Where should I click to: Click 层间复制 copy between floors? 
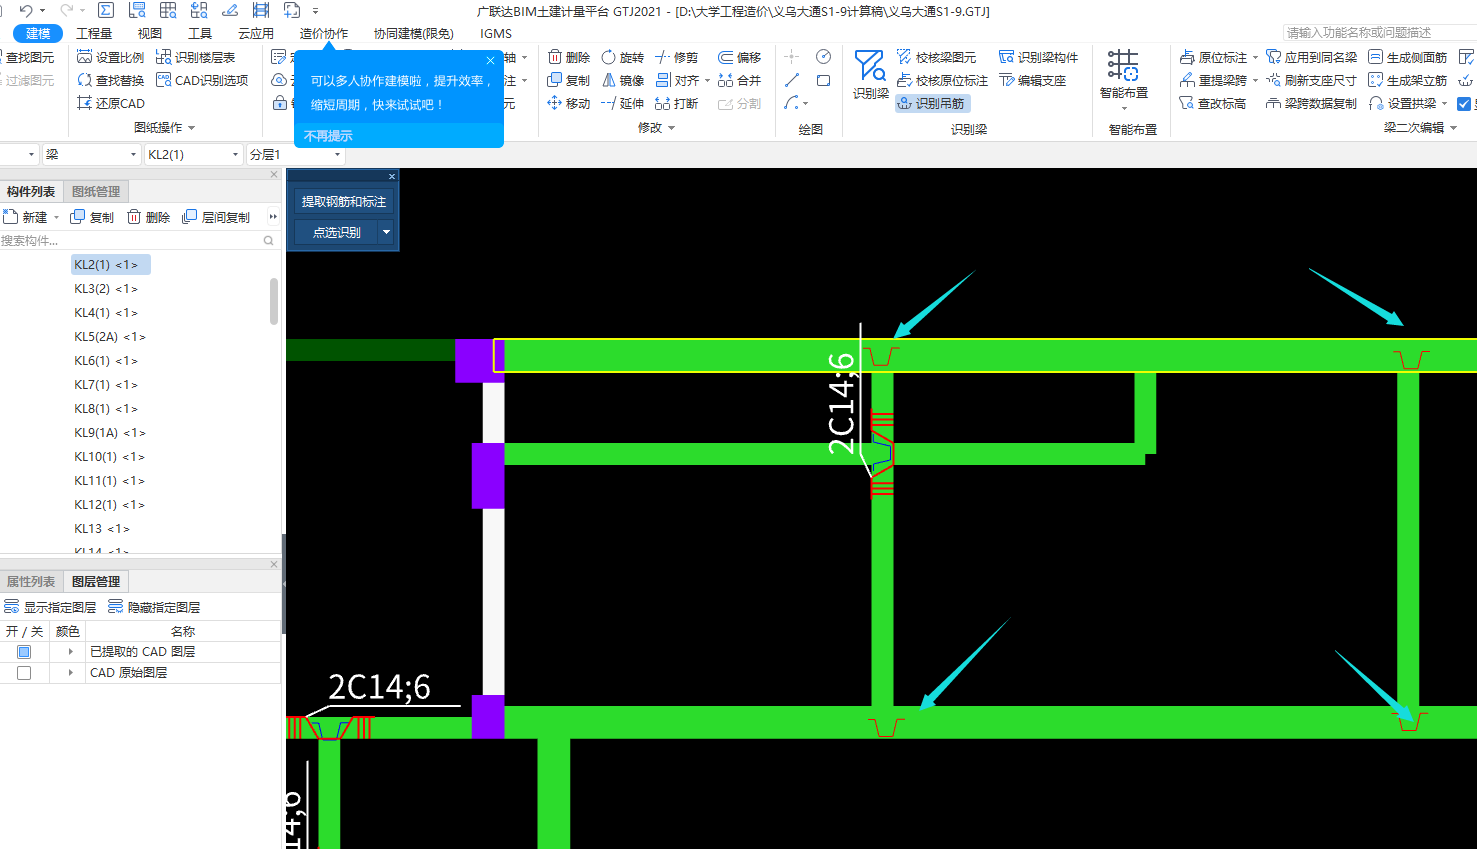pyautogui.click(x=216, y=217)
